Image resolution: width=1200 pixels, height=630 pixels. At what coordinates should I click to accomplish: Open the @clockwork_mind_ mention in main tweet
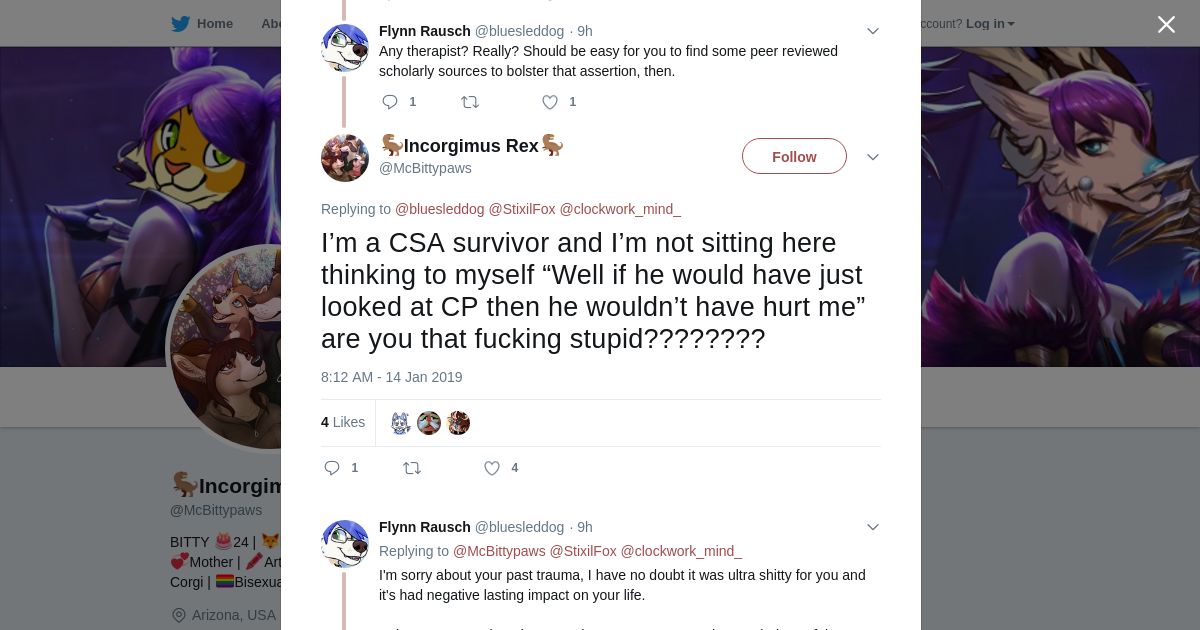point(619,209)
